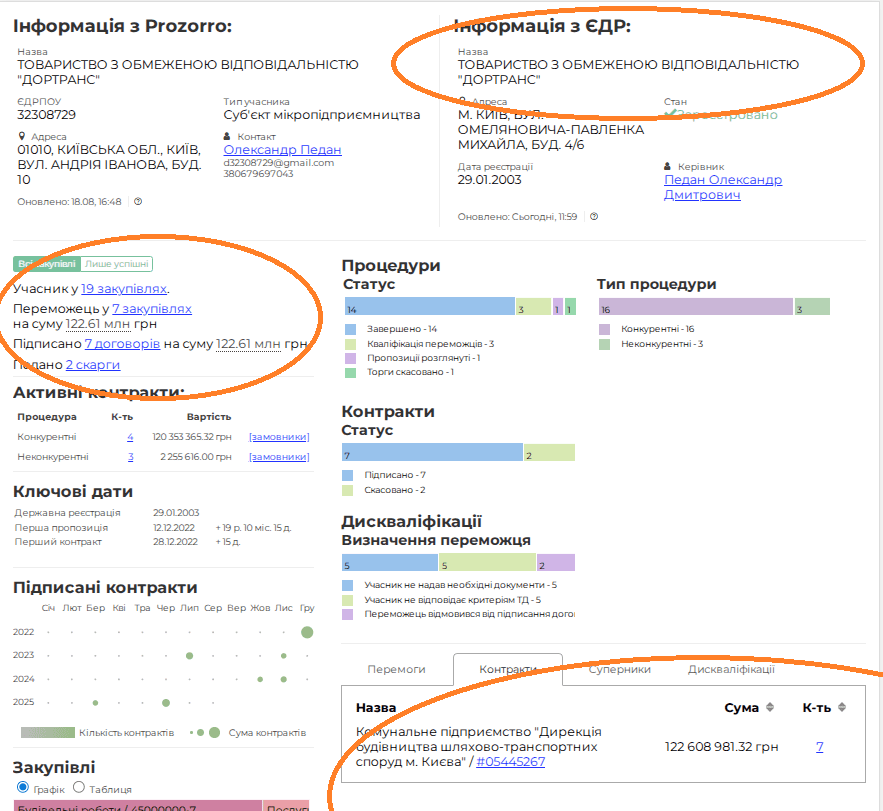This screenshot has width=883, height=811.
Task: Click the blue Завершено legend swatch
Action: [x=349, y=329]
